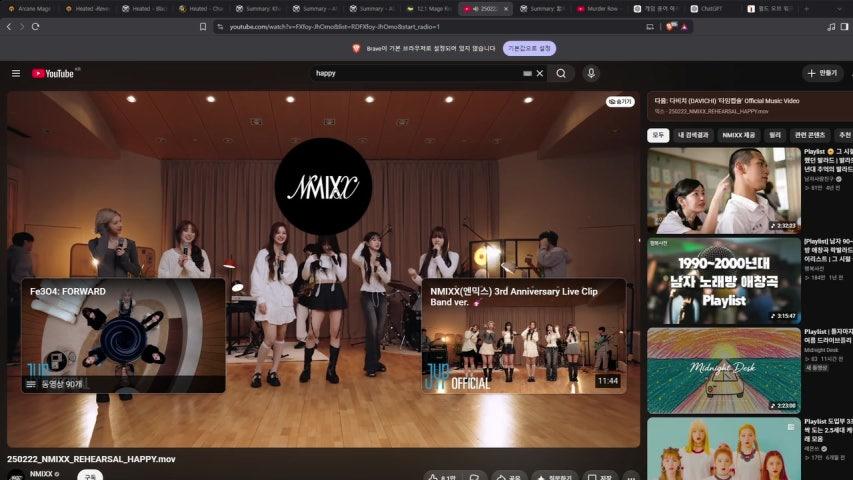Click the cast/screen icon in address bar

pyautogui.click(x=650, y=27)
